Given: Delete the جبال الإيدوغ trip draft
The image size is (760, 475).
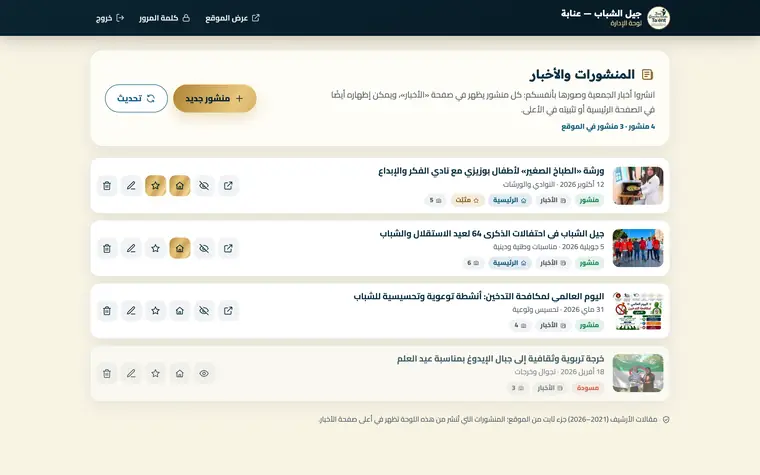Looking at the screenshot, I should 107,374.
